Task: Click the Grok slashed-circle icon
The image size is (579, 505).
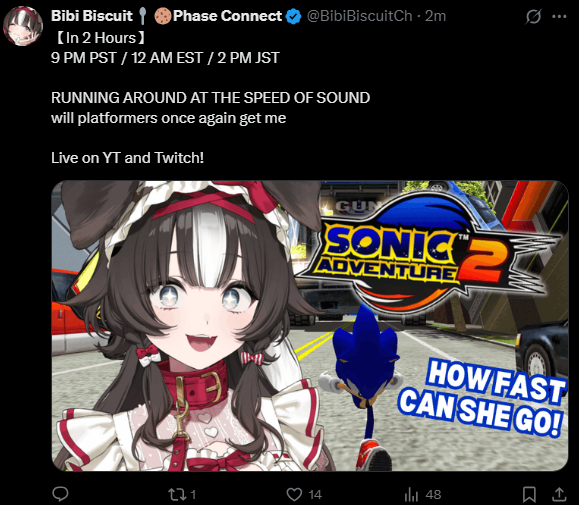Action: pos(533,16)
